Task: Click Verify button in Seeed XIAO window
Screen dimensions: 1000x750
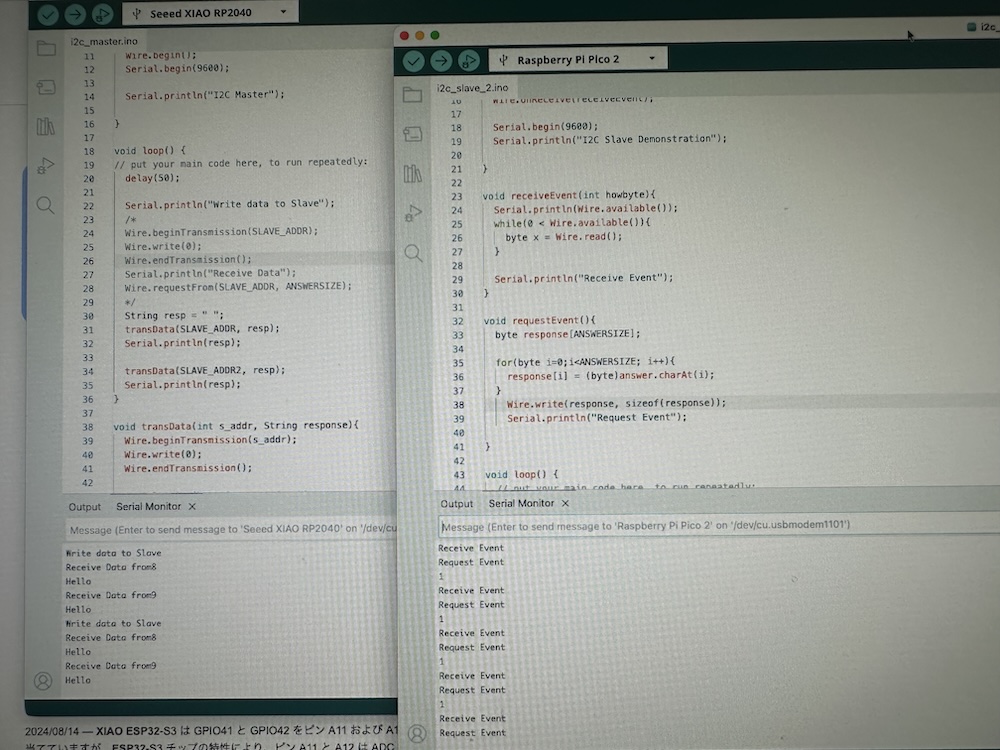Action: [x=47, y=14]
